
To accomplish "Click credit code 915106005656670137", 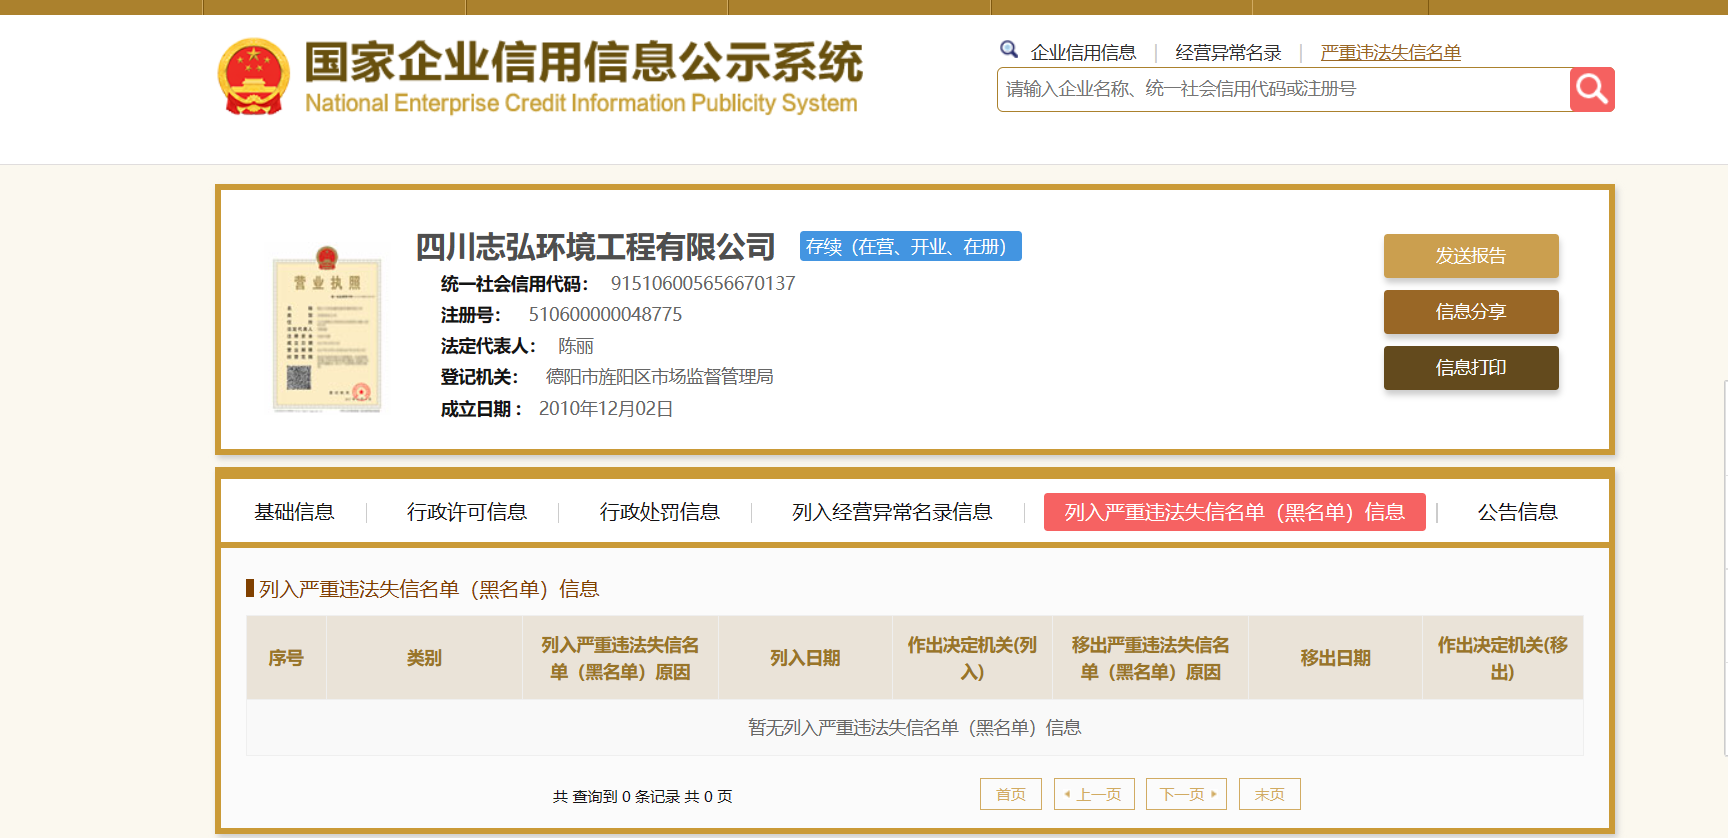I will point(703,284).
